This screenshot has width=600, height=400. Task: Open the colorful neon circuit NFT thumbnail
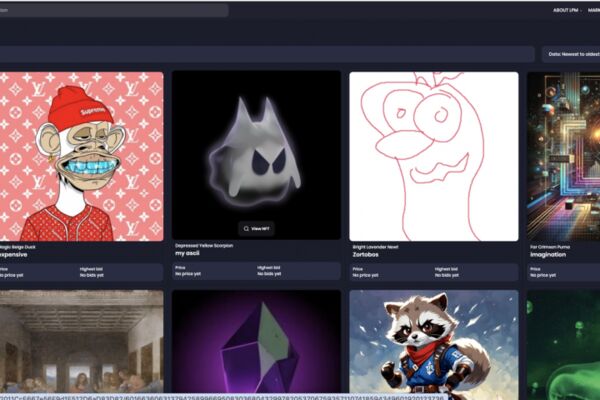[x=563, y=156]
